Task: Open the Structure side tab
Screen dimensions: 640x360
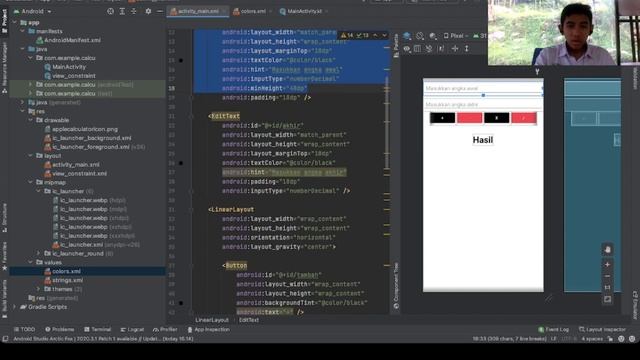Action: click(4, 218)
